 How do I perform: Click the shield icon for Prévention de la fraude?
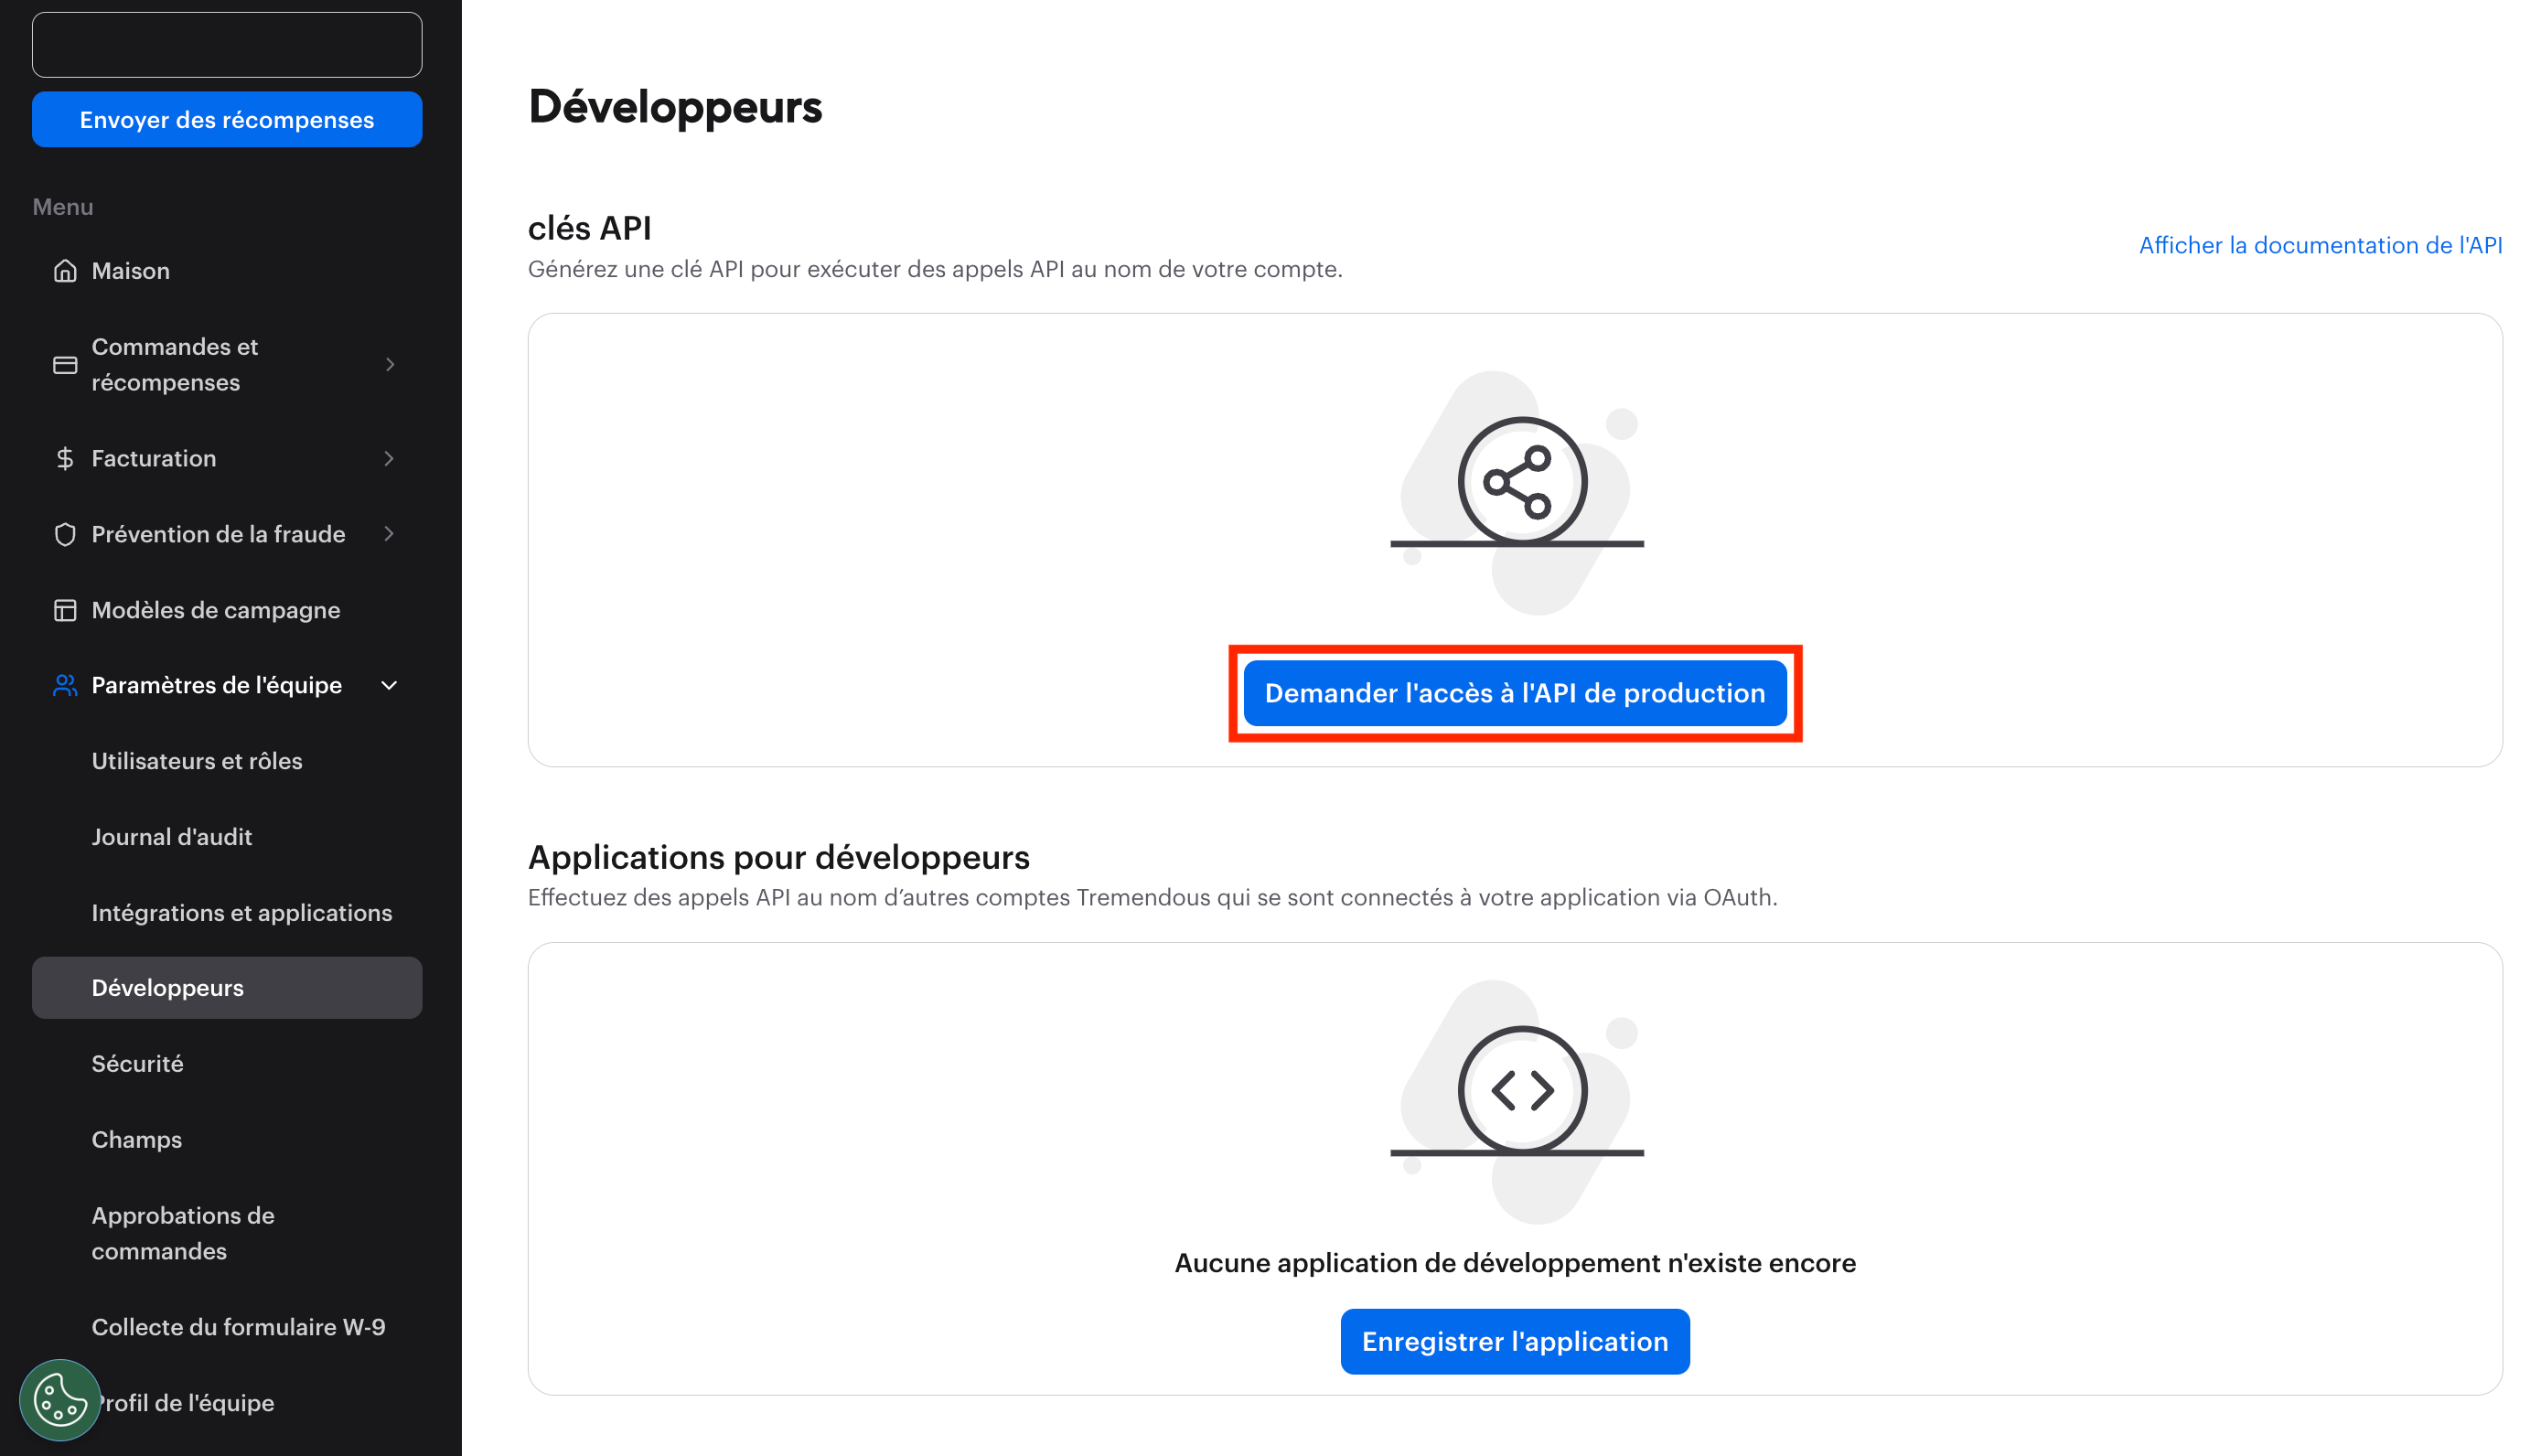[65, 534]
